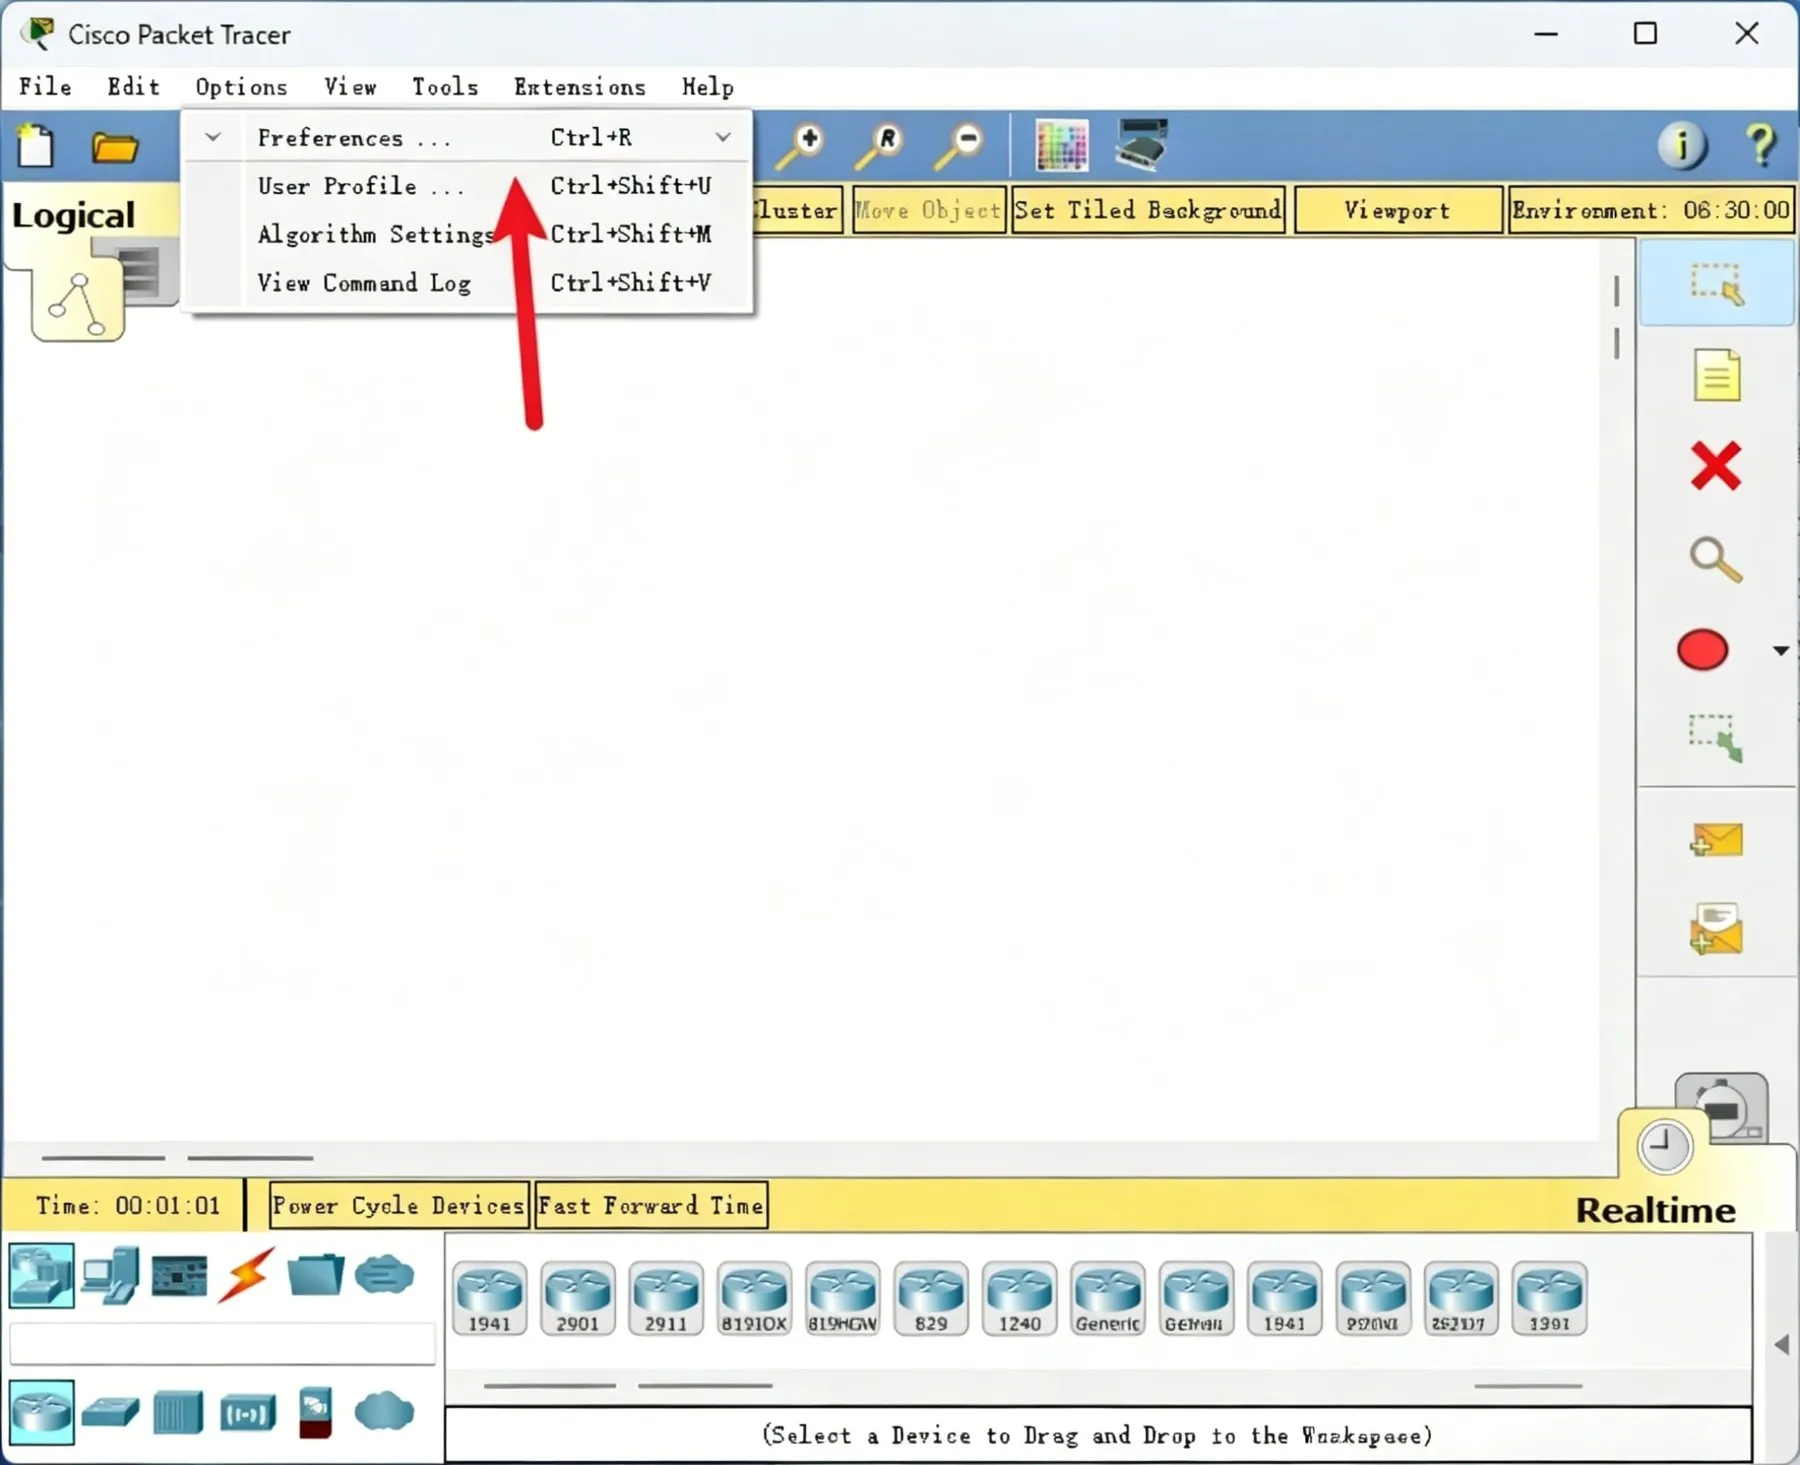Select the Resize Shape tool
This screenshot has width=1800, height=1465.
1716,738
